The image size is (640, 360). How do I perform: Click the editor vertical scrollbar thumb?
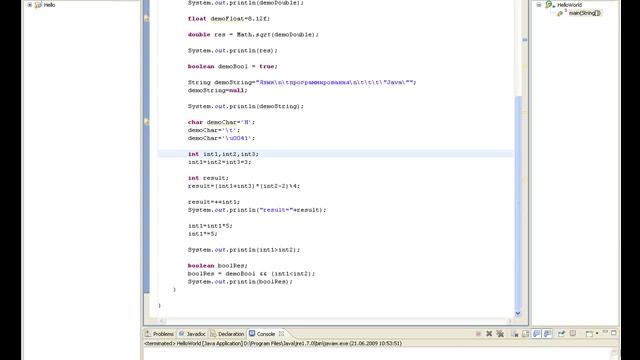tap(518, 202)
